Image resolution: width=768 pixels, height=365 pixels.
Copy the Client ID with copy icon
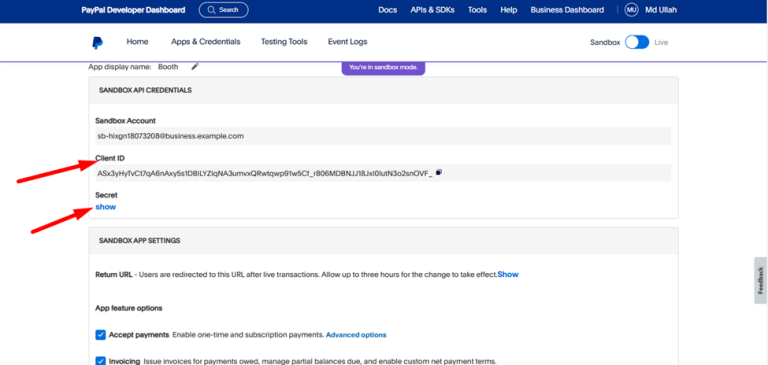tap(439, 172)
